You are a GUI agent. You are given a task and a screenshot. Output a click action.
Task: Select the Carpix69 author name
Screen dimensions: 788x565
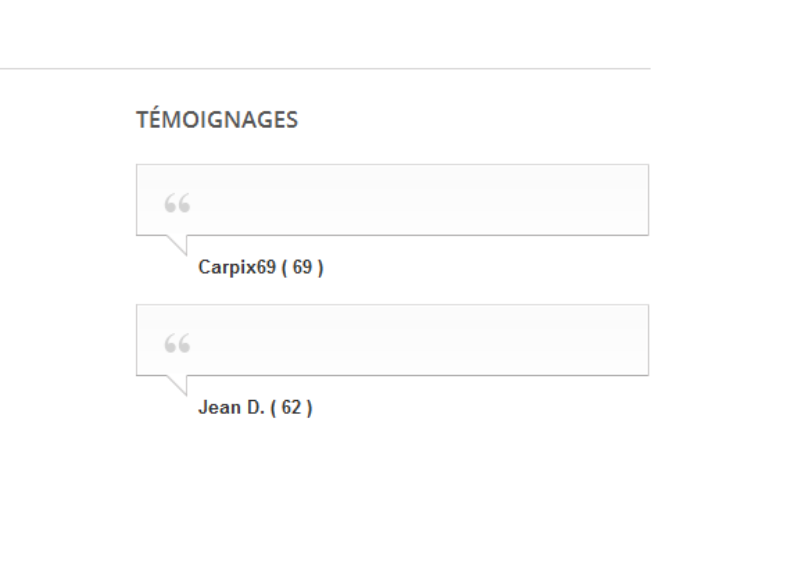[237, 268]
